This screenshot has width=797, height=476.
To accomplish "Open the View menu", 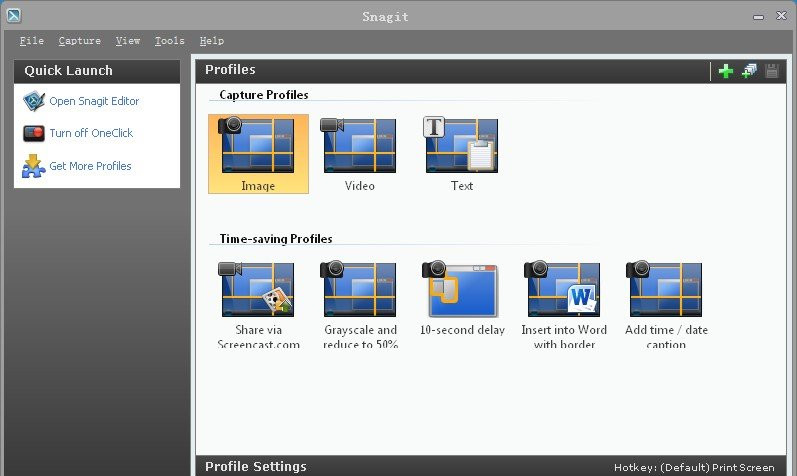I will [128, 41].
